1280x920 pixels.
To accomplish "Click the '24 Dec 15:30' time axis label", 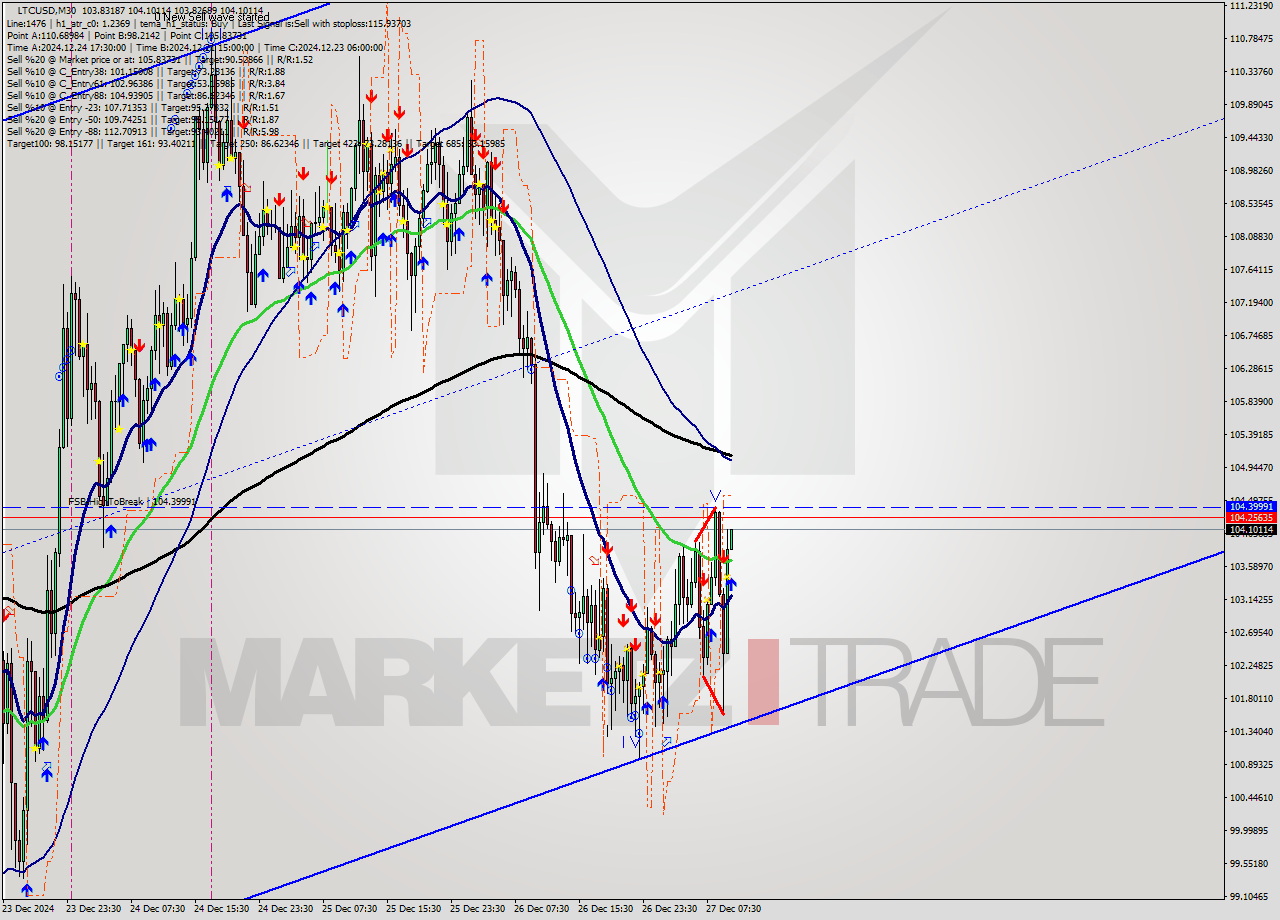I will (222, 909).
